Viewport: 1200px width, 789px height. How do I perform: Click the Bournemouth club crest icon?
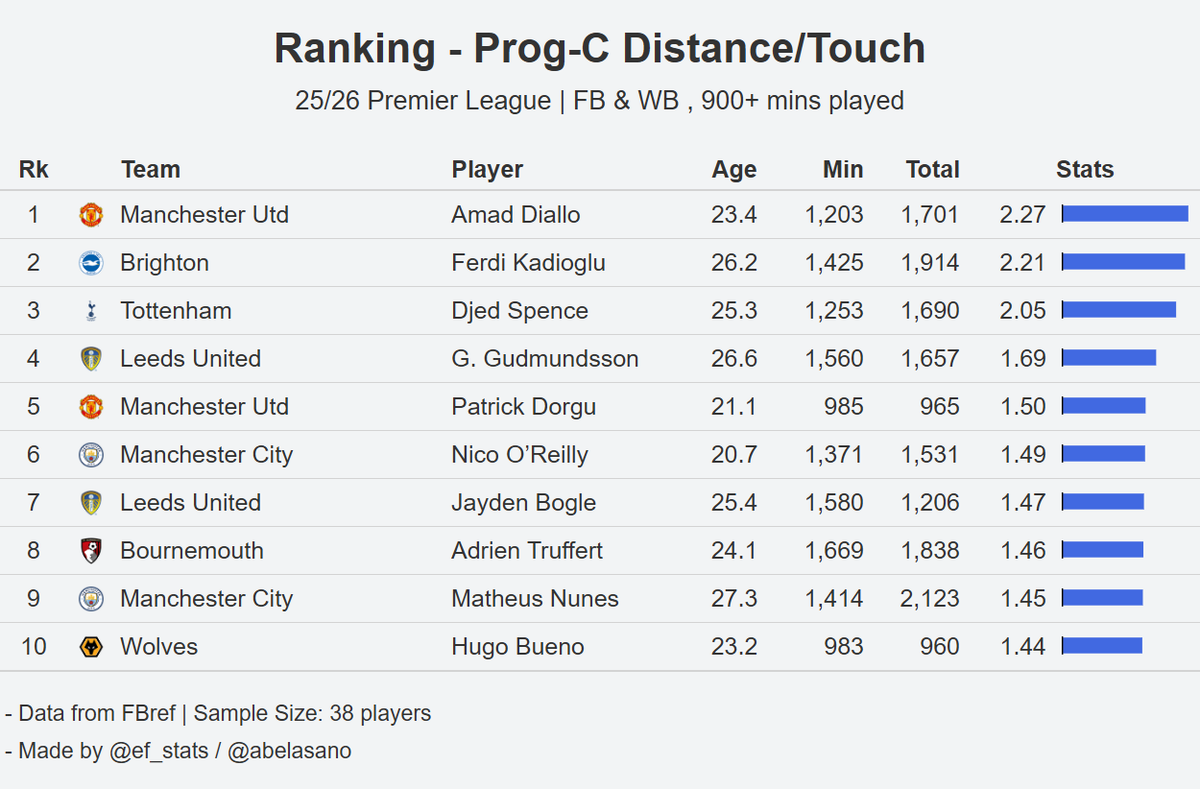click(x=91, y=551)
